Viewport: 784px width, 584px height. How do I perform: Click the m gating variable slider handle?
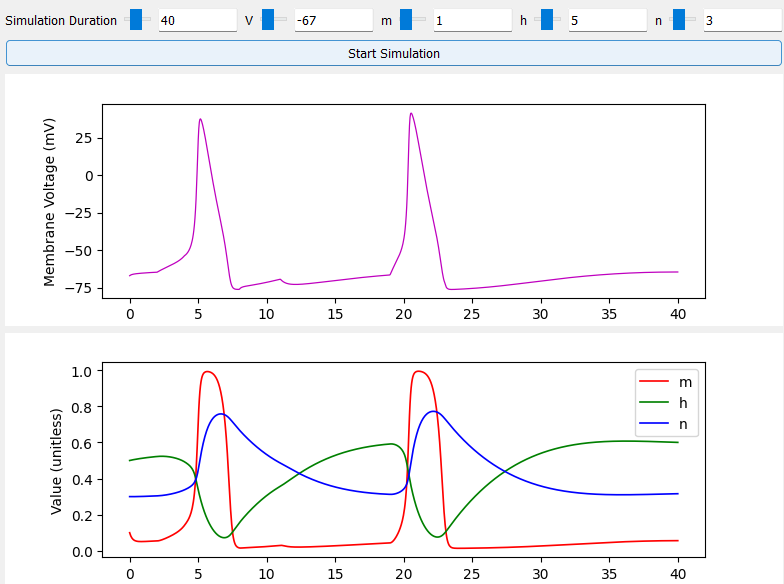tap(406, 20)
